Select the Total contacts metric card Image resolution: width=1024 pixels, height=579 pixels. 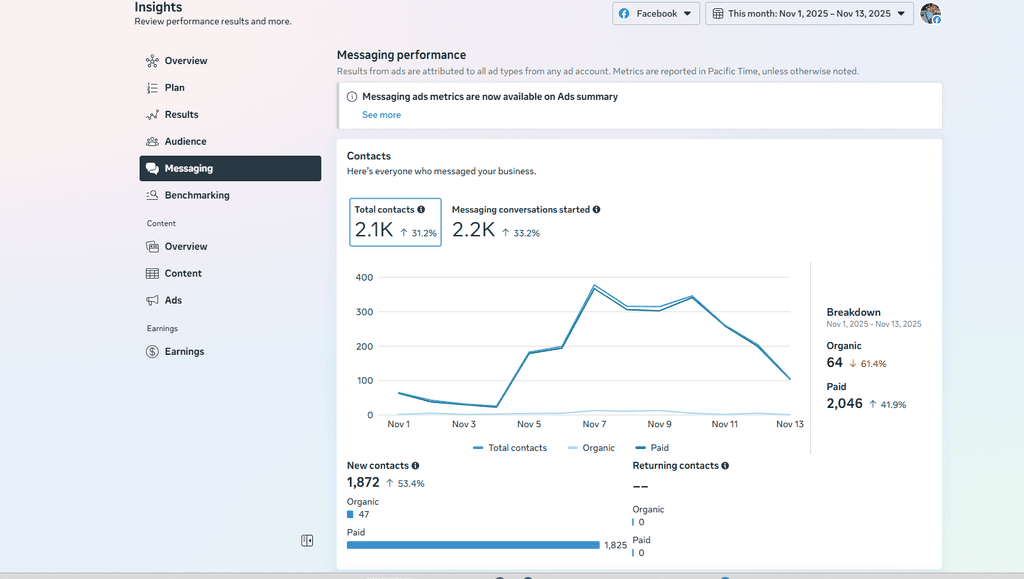click(396, 222)
